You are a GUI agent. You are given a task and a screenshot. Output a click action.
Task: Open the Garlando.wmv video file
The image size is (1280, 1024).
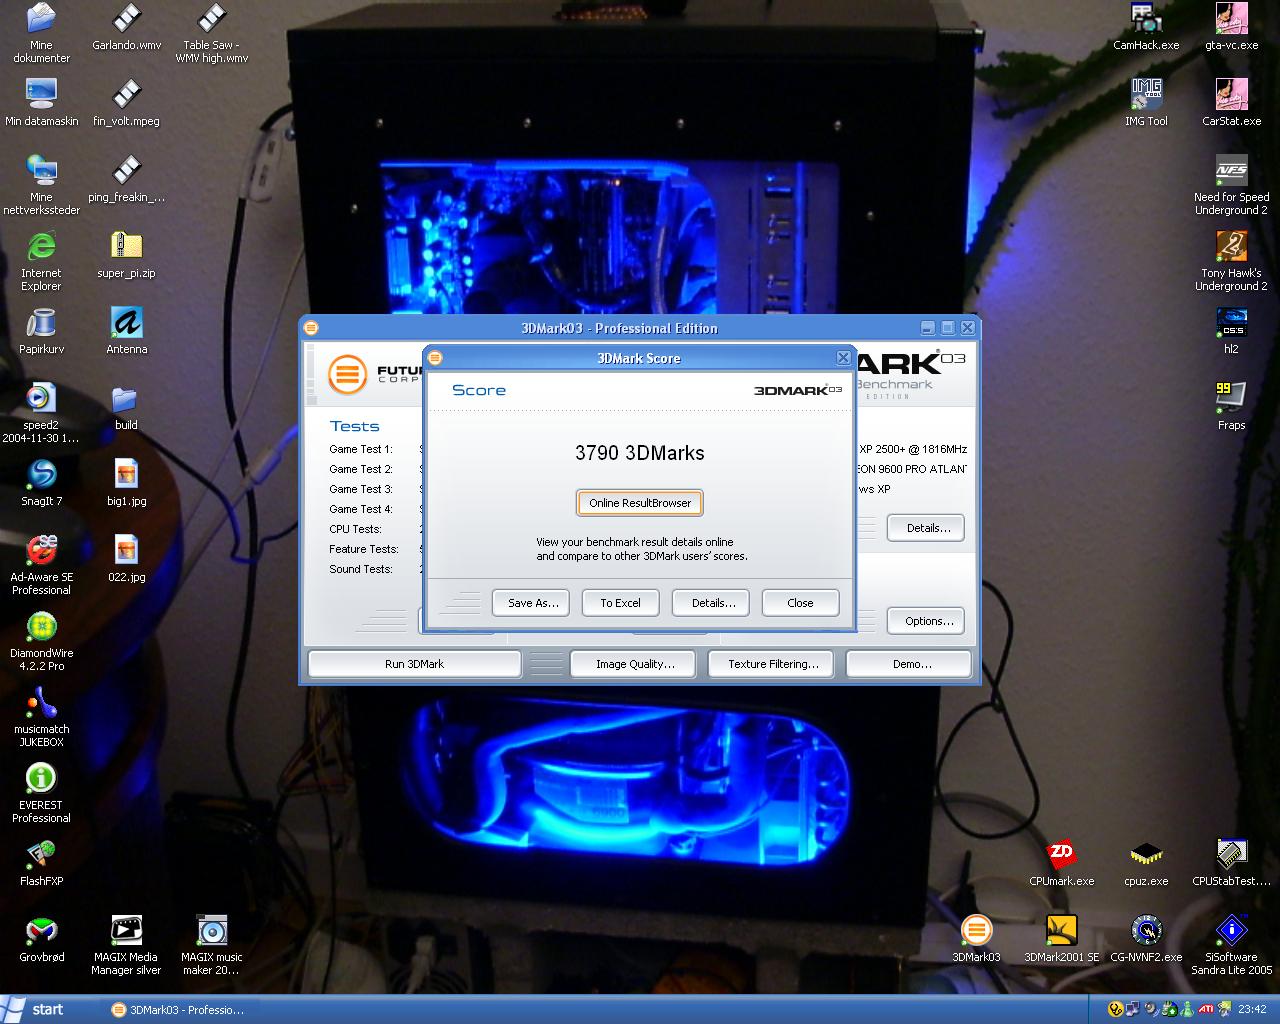126,19
